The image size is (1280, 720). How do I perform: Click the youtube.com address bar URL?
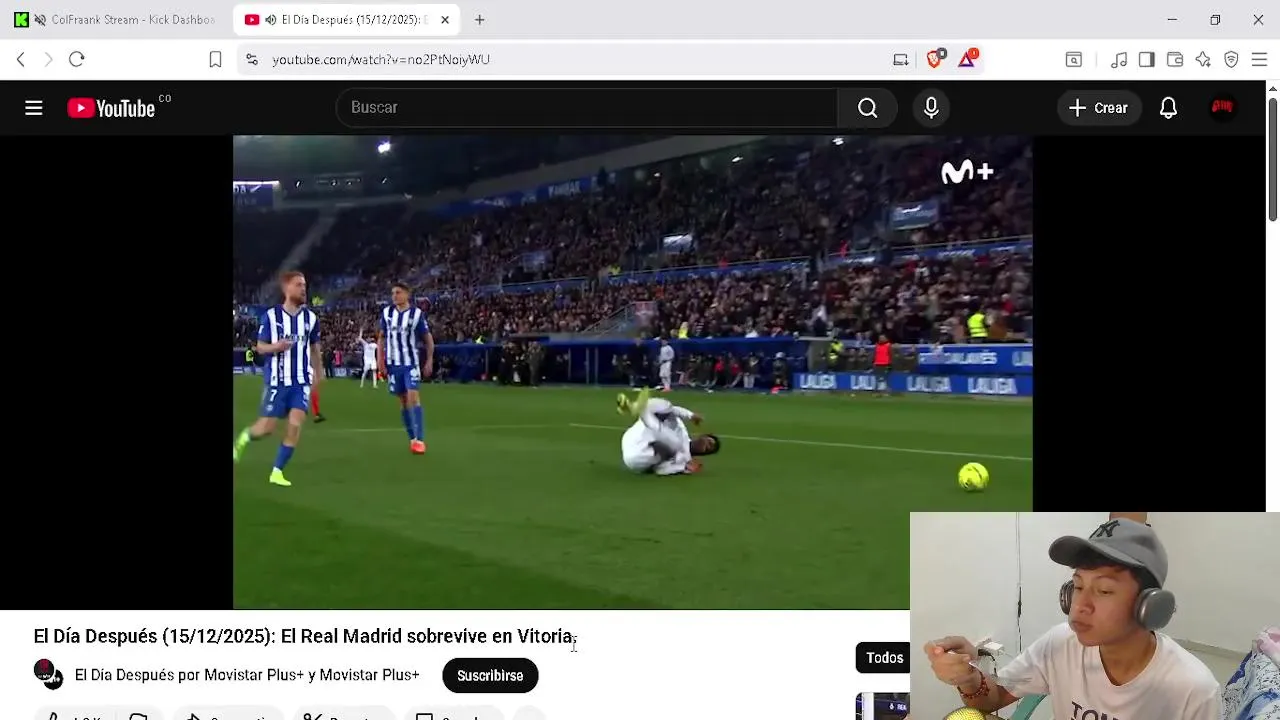(x=381, y=60)
